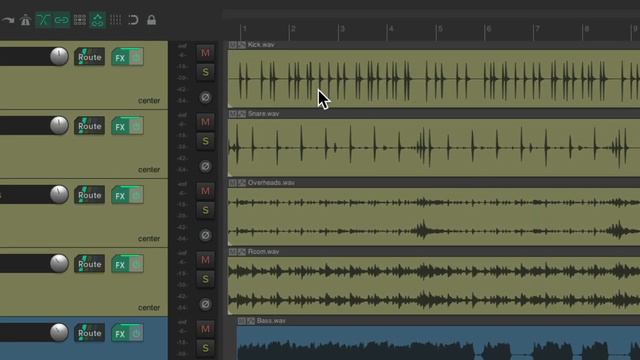This screenshot has width=640, height=360.
Task: Click bar 5 on the timeline ruler
Action: [440, 29]
